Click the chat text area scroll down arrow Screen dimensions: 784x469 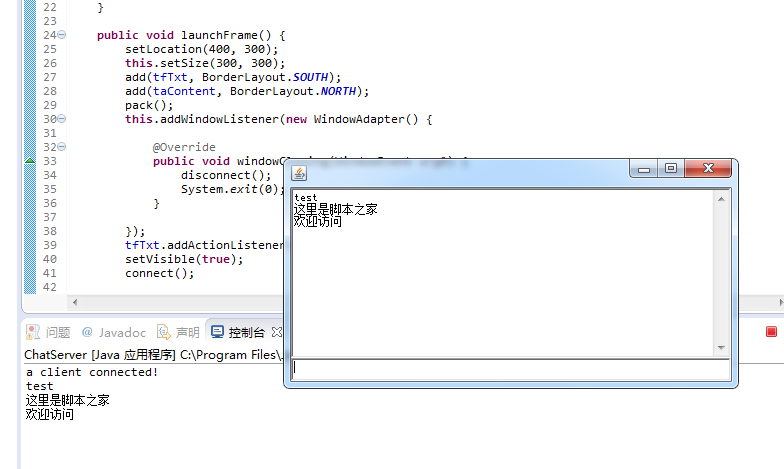[721, 348]
